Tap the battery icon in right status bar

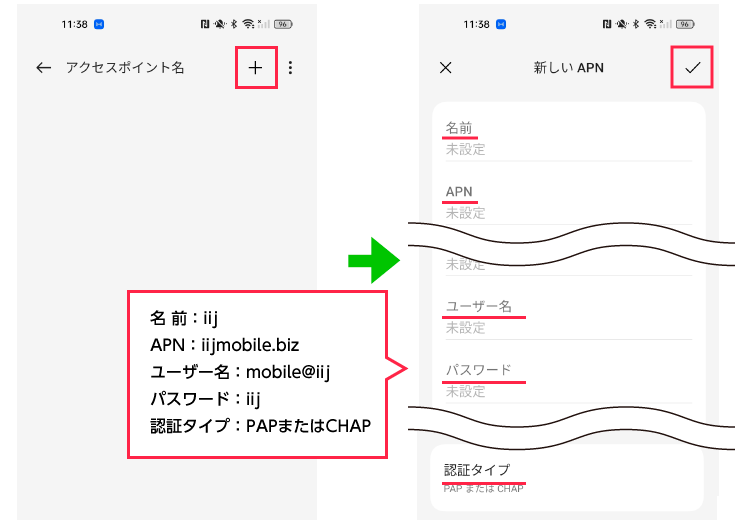click(x=685, y=24)
